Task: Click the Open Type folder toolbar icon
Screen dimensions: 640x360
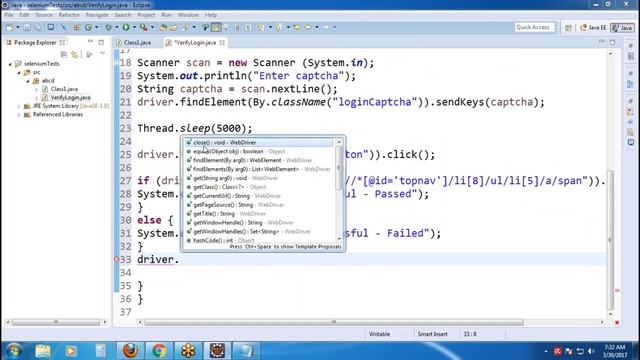Action: coord(163,27)
